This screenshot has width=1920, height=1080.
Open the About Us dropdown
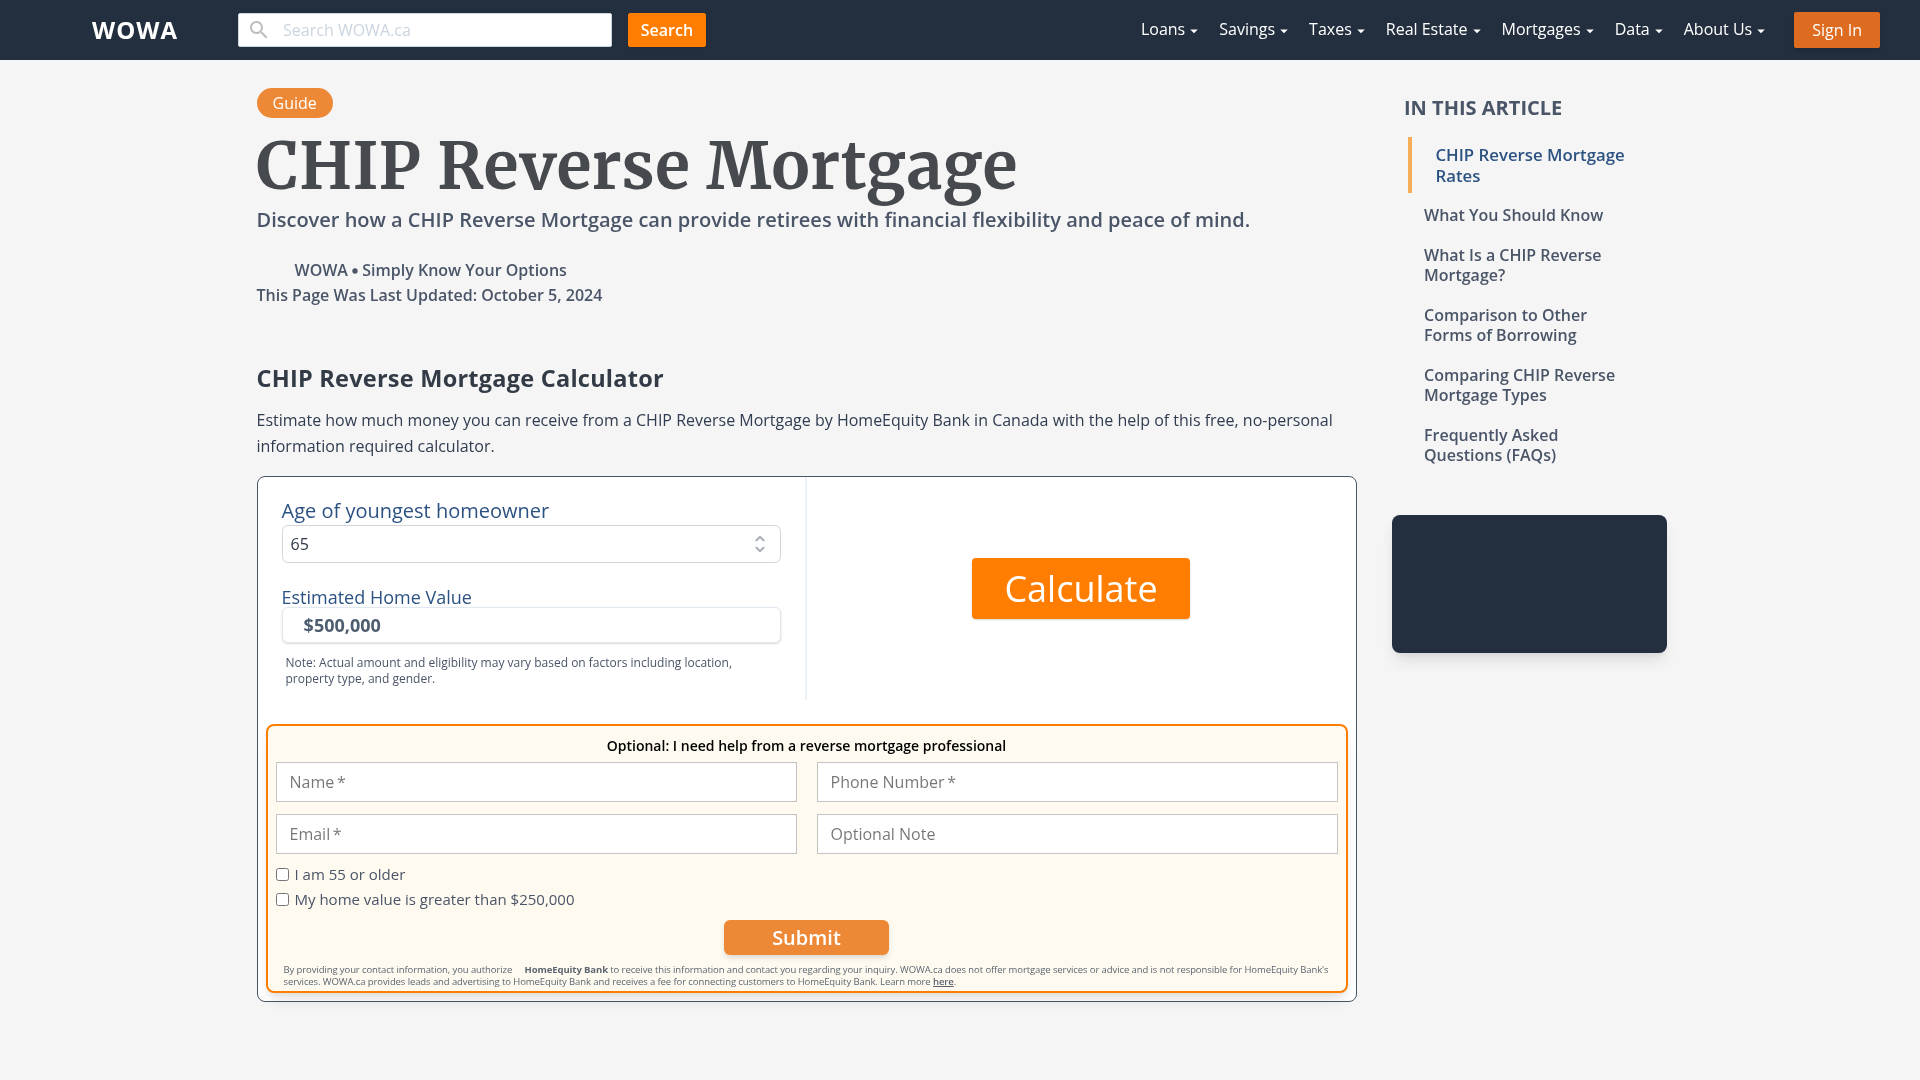coord(1722,29)
